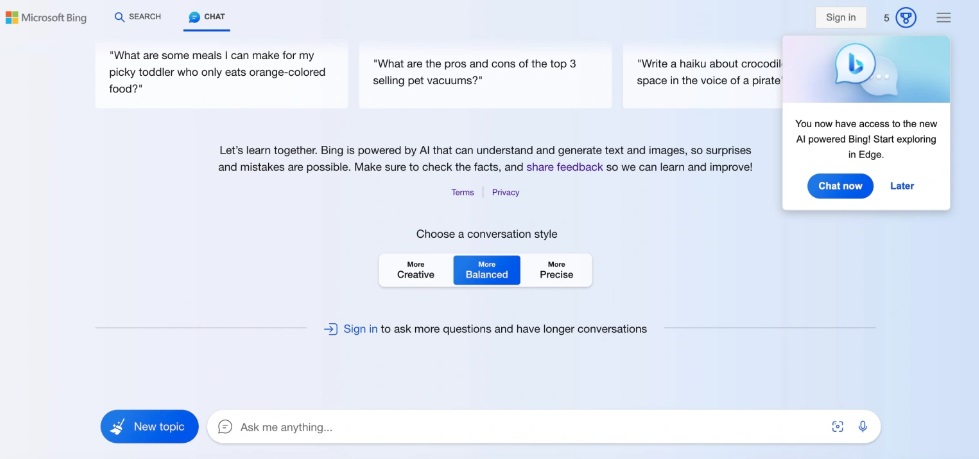979x459 pixels.
Task: Click the Ask me anything input field
Action: click(520, 427)
